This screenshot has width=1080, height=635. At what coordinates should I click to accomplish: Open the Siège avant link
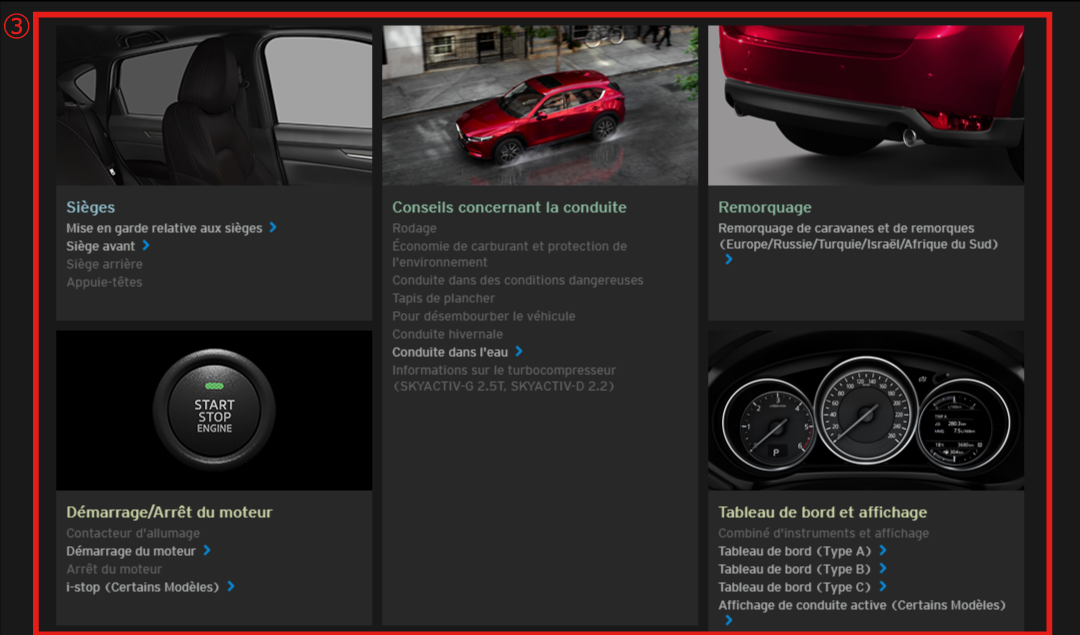(101, 246)
